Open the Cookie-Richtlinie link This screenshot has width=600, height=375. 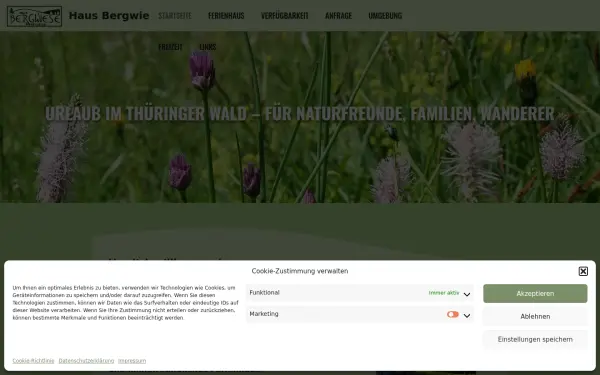(x=33, y=361)
